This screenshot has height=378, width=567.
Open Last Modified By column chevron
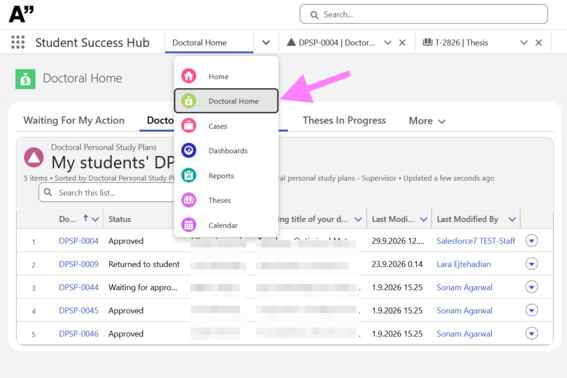(x=512, y=219)
